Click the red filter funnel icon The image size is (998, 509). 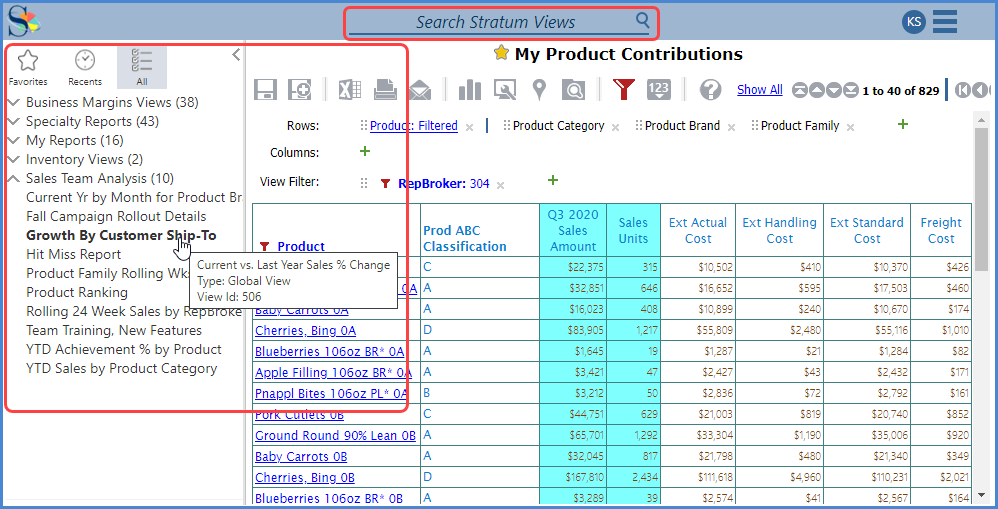624,90
